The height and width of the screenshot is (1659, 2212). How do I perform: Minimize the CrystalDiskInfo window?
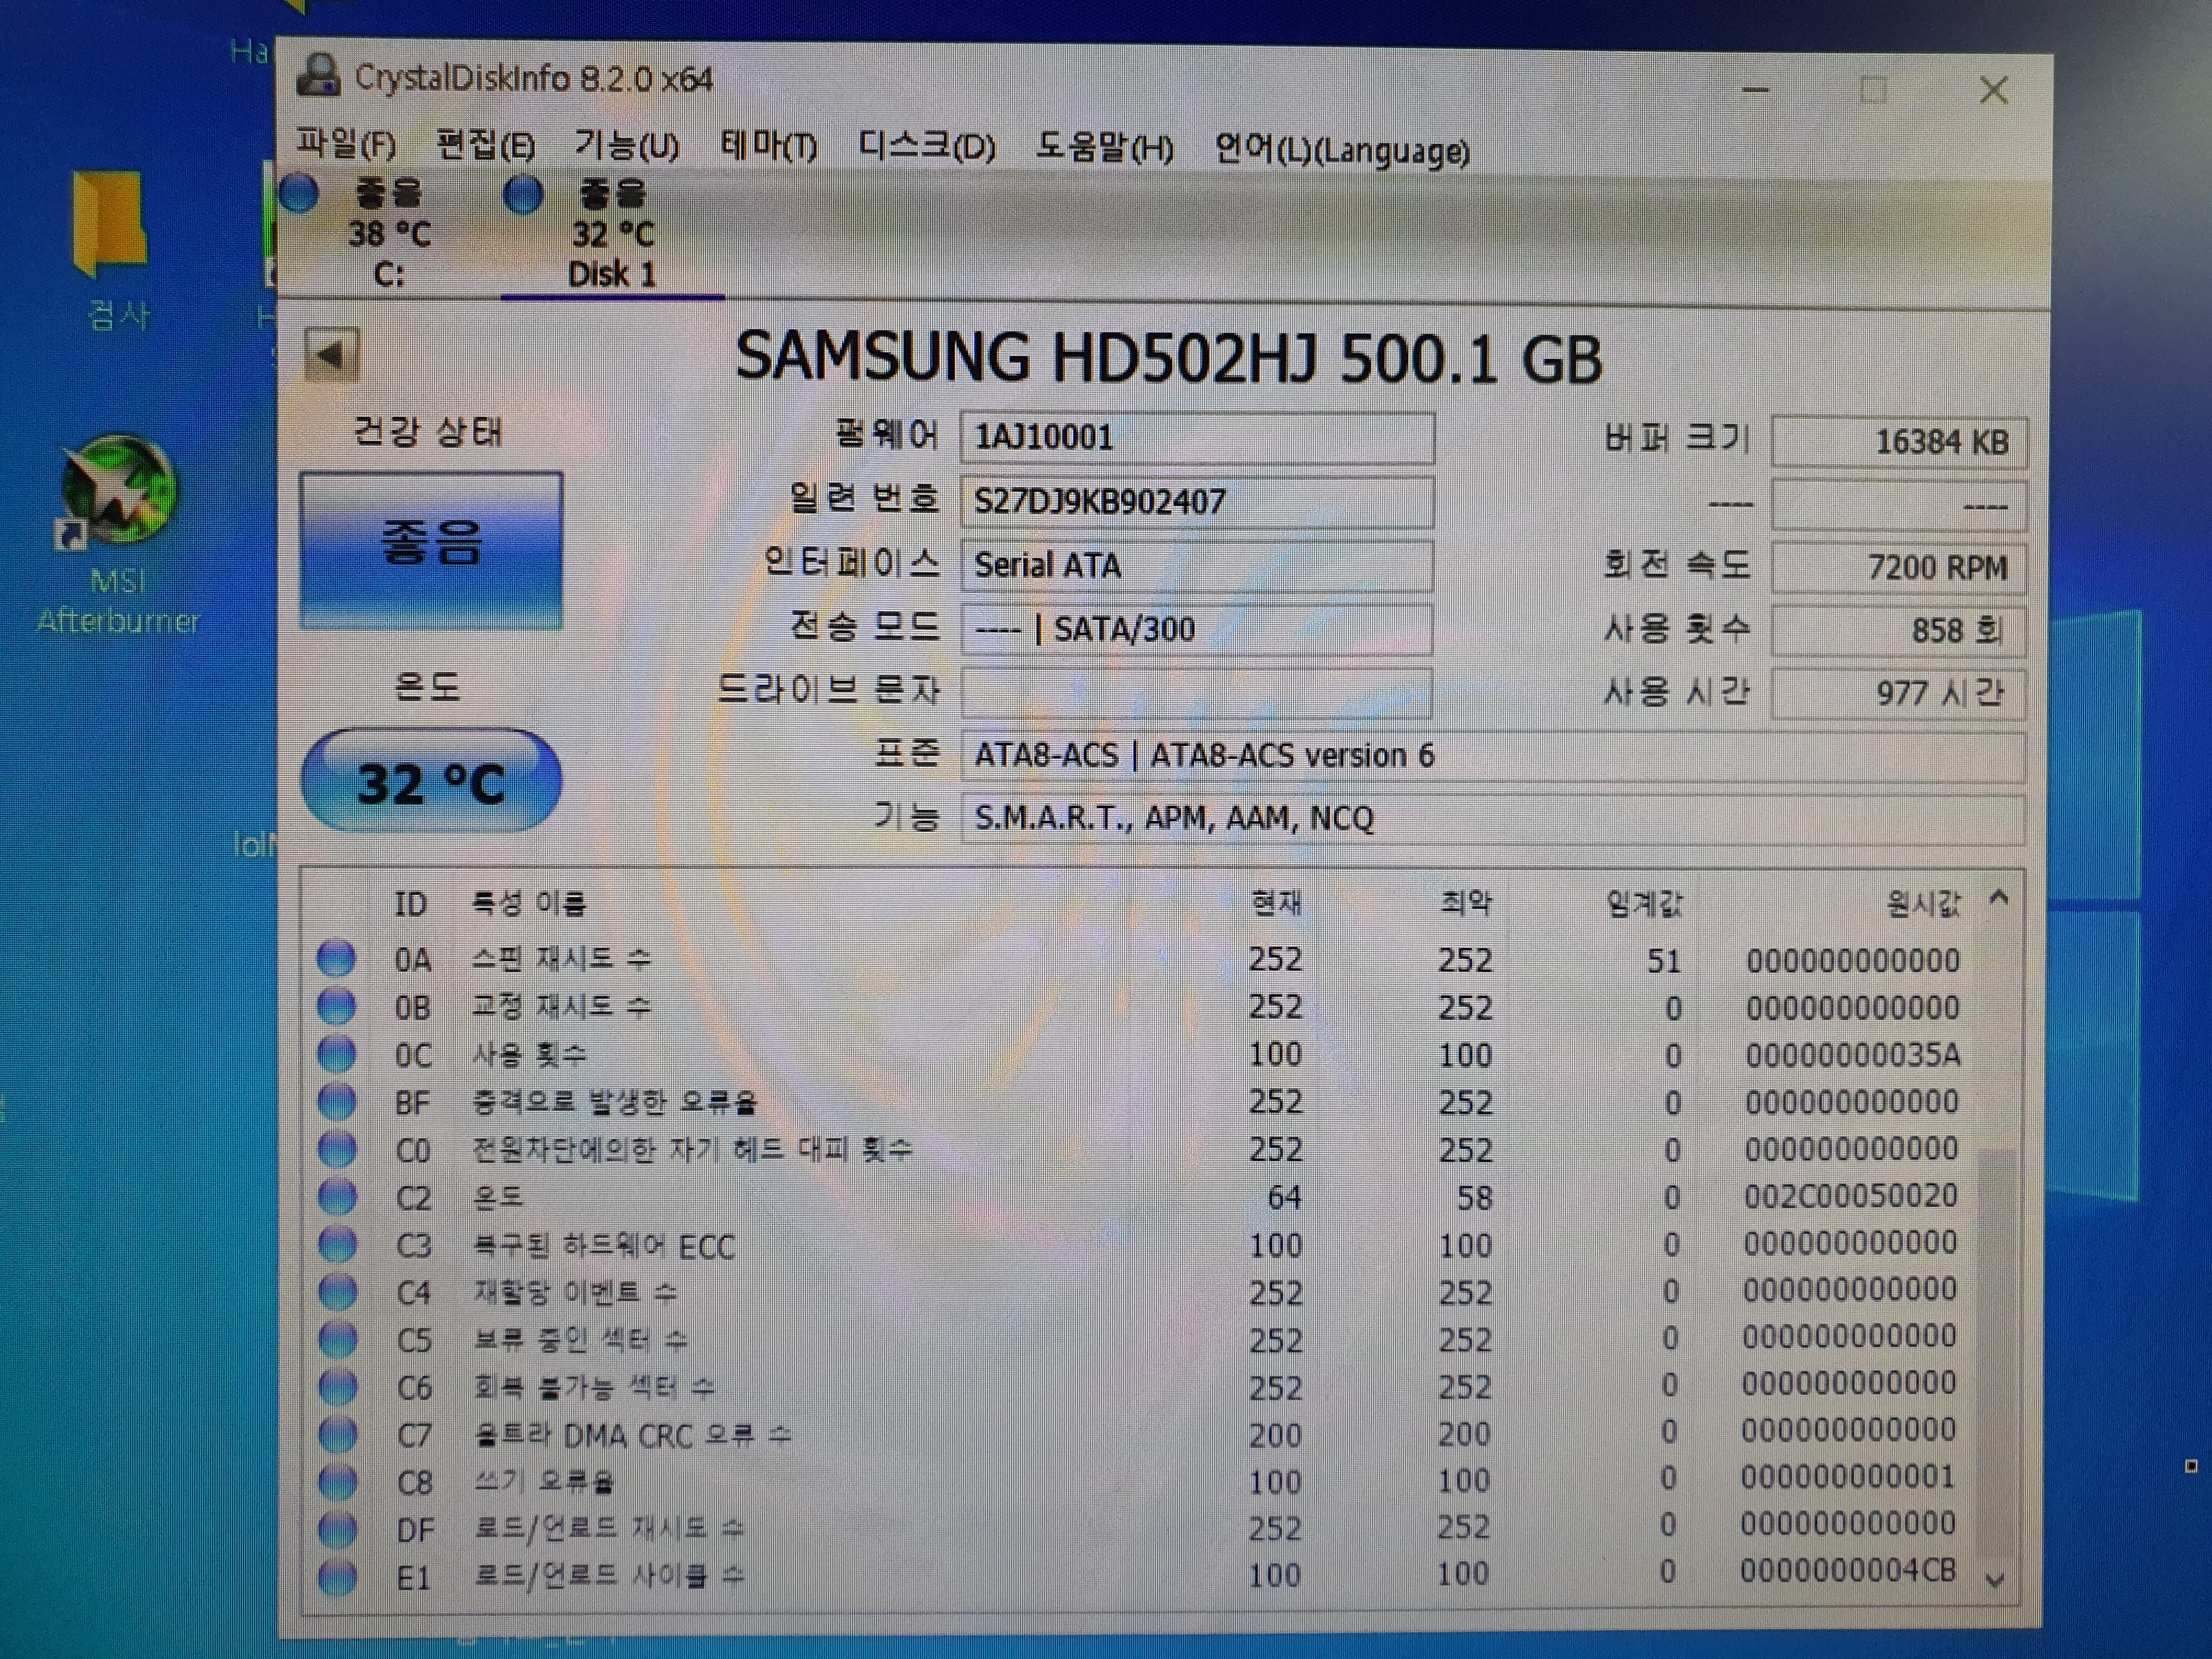(1756, 90)
